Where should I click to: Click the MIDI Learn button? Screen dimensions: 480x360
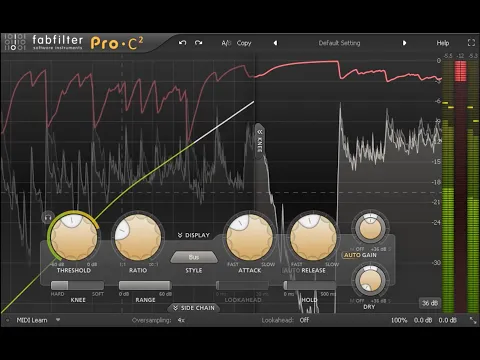coord(32,320)
